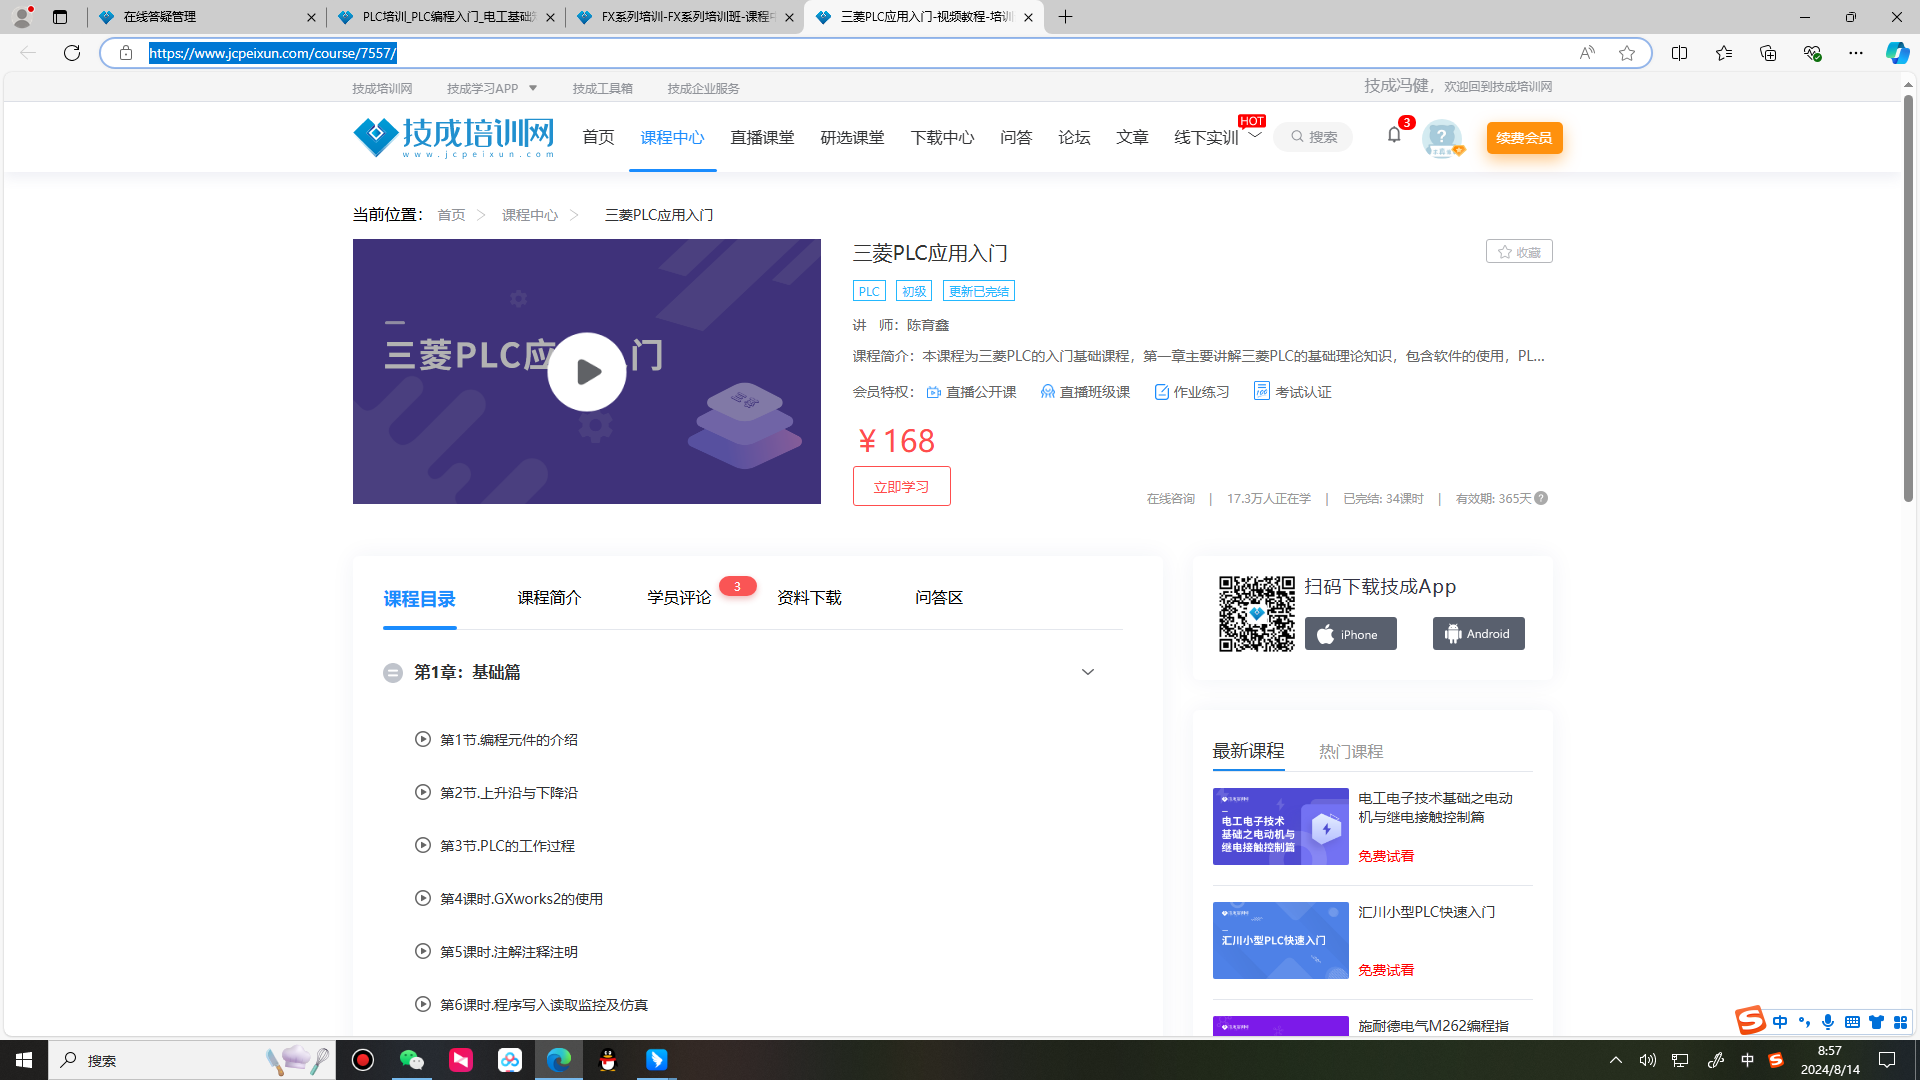Click the Sogou input method tray icon
Image resolution: width=1920 pixels, height=1080 pixels.
tap(1775, 1060)
